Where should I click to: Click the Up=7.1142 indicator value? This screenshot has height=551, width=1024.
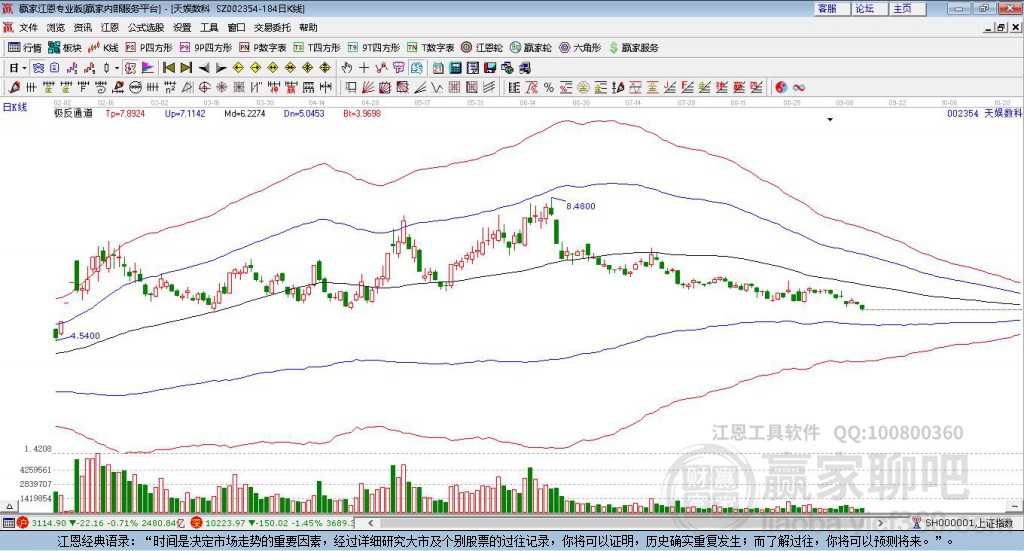pos(185,114)
